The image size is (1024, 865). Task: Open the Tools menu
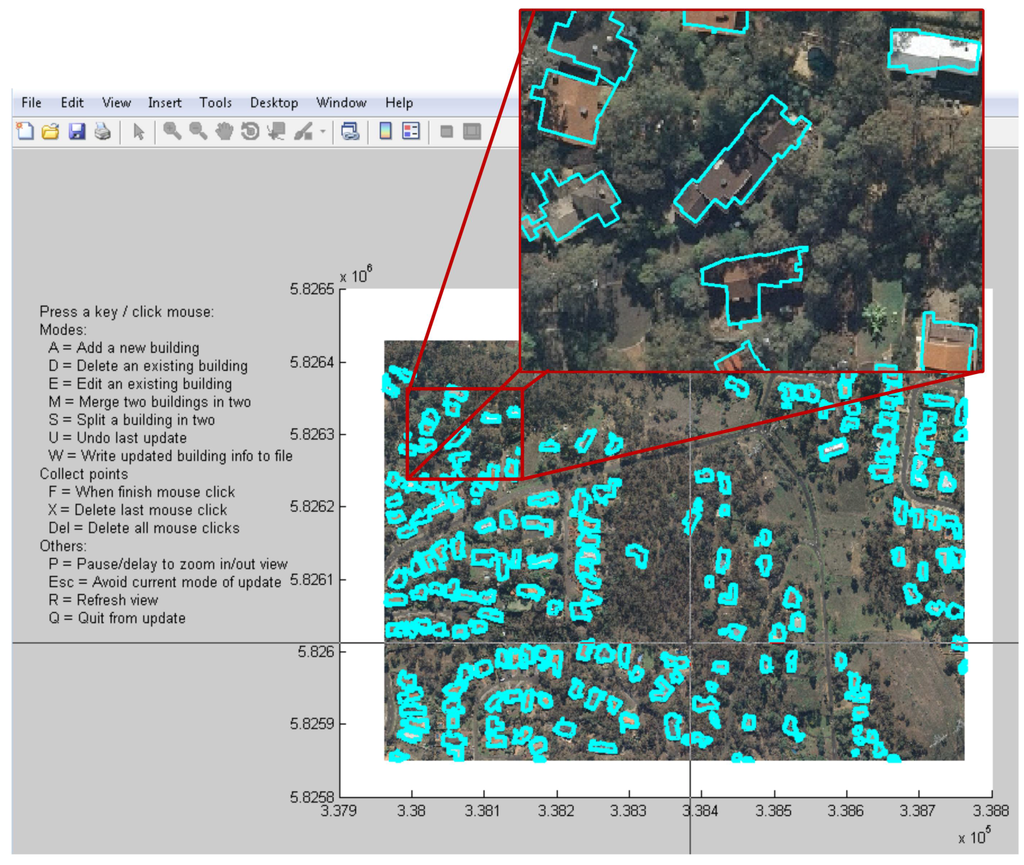click(215, 102)
